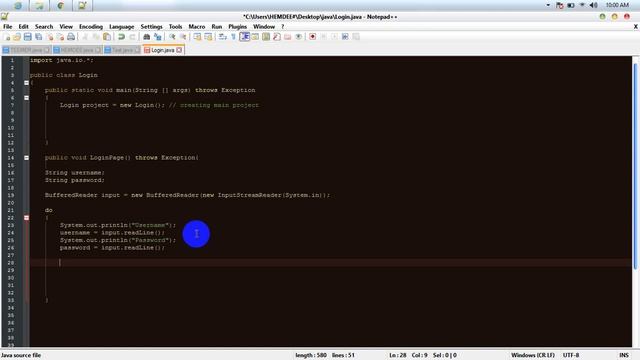This screenshot has width=640, height=360.
Task: Click the Zoom Out magnifier icon
Action: [x=183, y=37]
